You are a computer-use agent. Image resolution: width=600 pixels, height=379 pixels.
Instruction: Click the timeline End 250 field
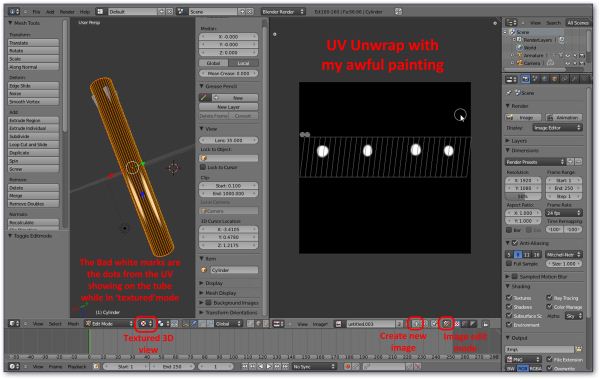[x=172, y=366]
